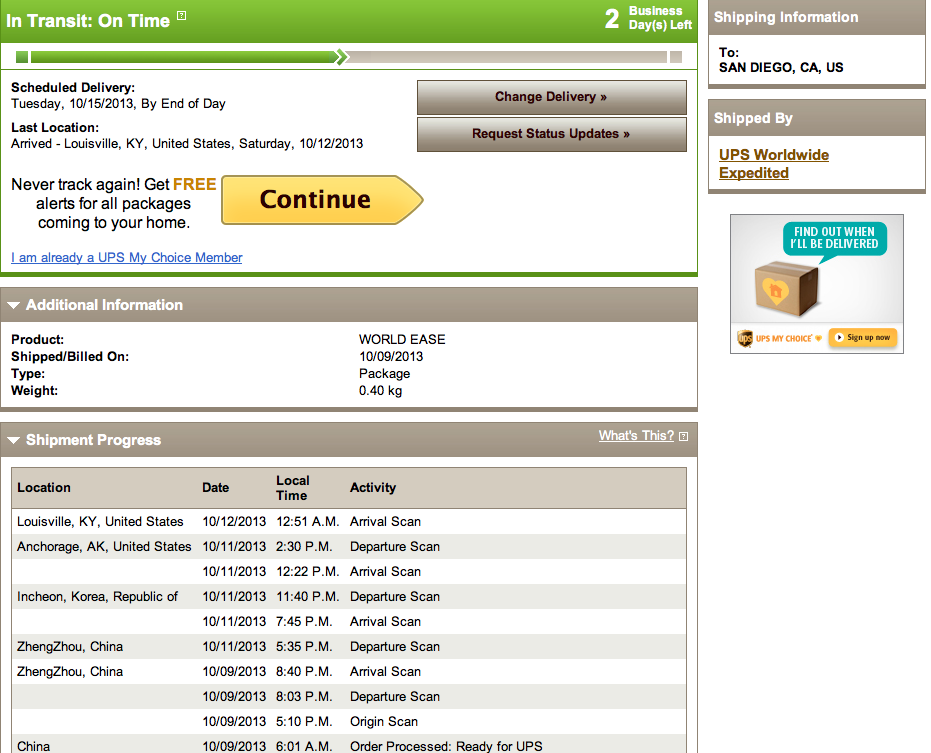Click Shipped/Billed On date 10/09/2013
The width and height of the screenshot is (931, 753).
391,356
